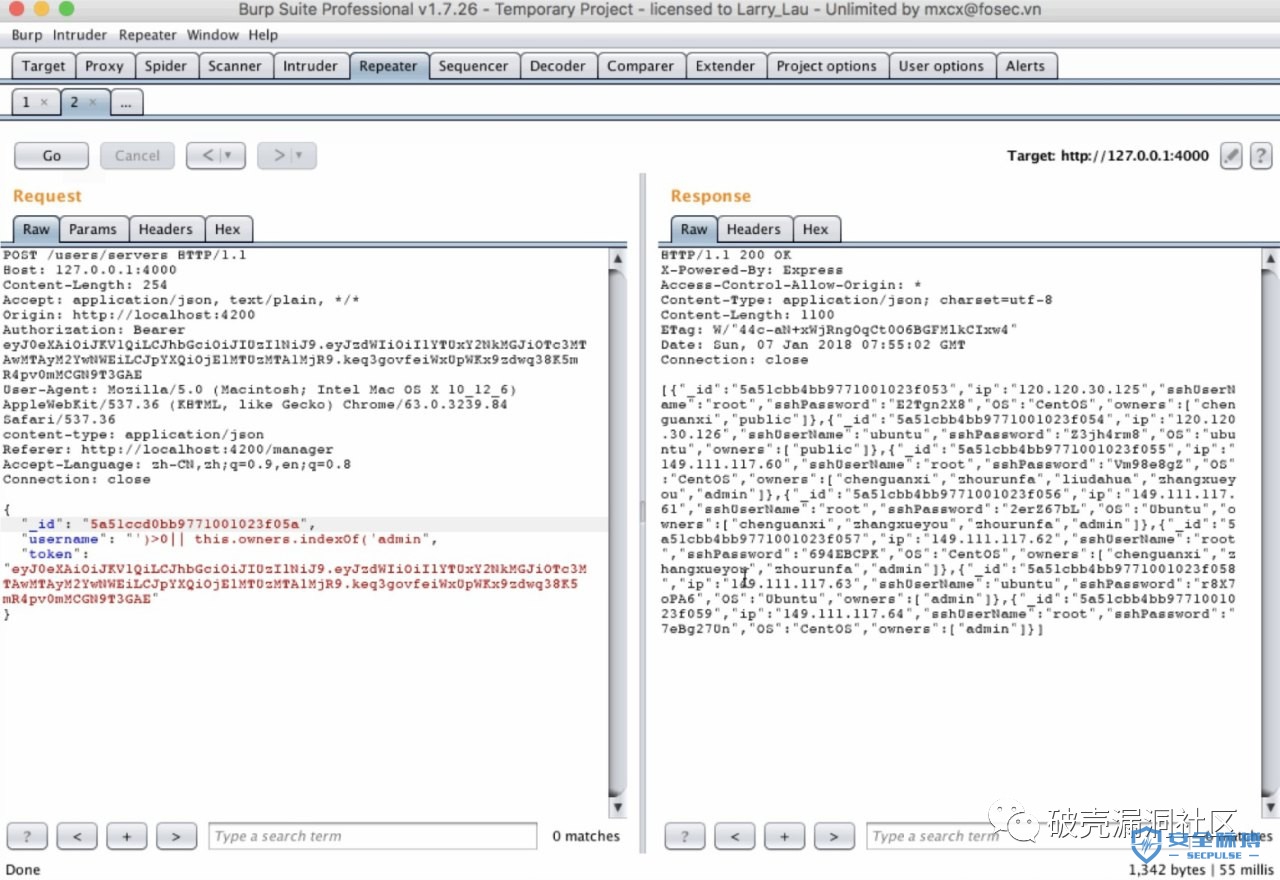This screenshot has height=880, width=1280.
Task: Go to next match in Response search
Action: pyautogui.click(x=834, y=836)
